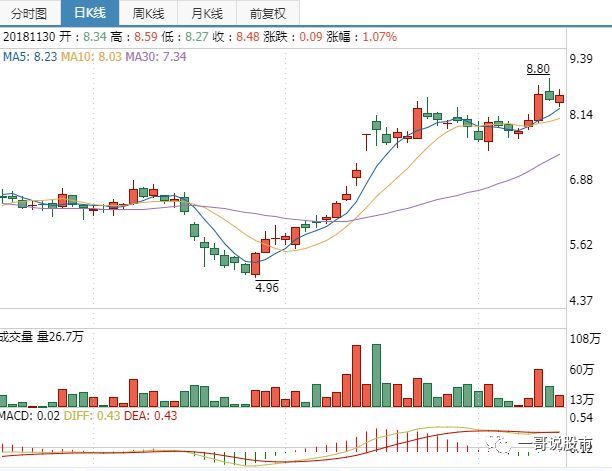Viewport: 612px width, 471px height.
Task: Open the 月K线 tab
Action: (207, 13)
